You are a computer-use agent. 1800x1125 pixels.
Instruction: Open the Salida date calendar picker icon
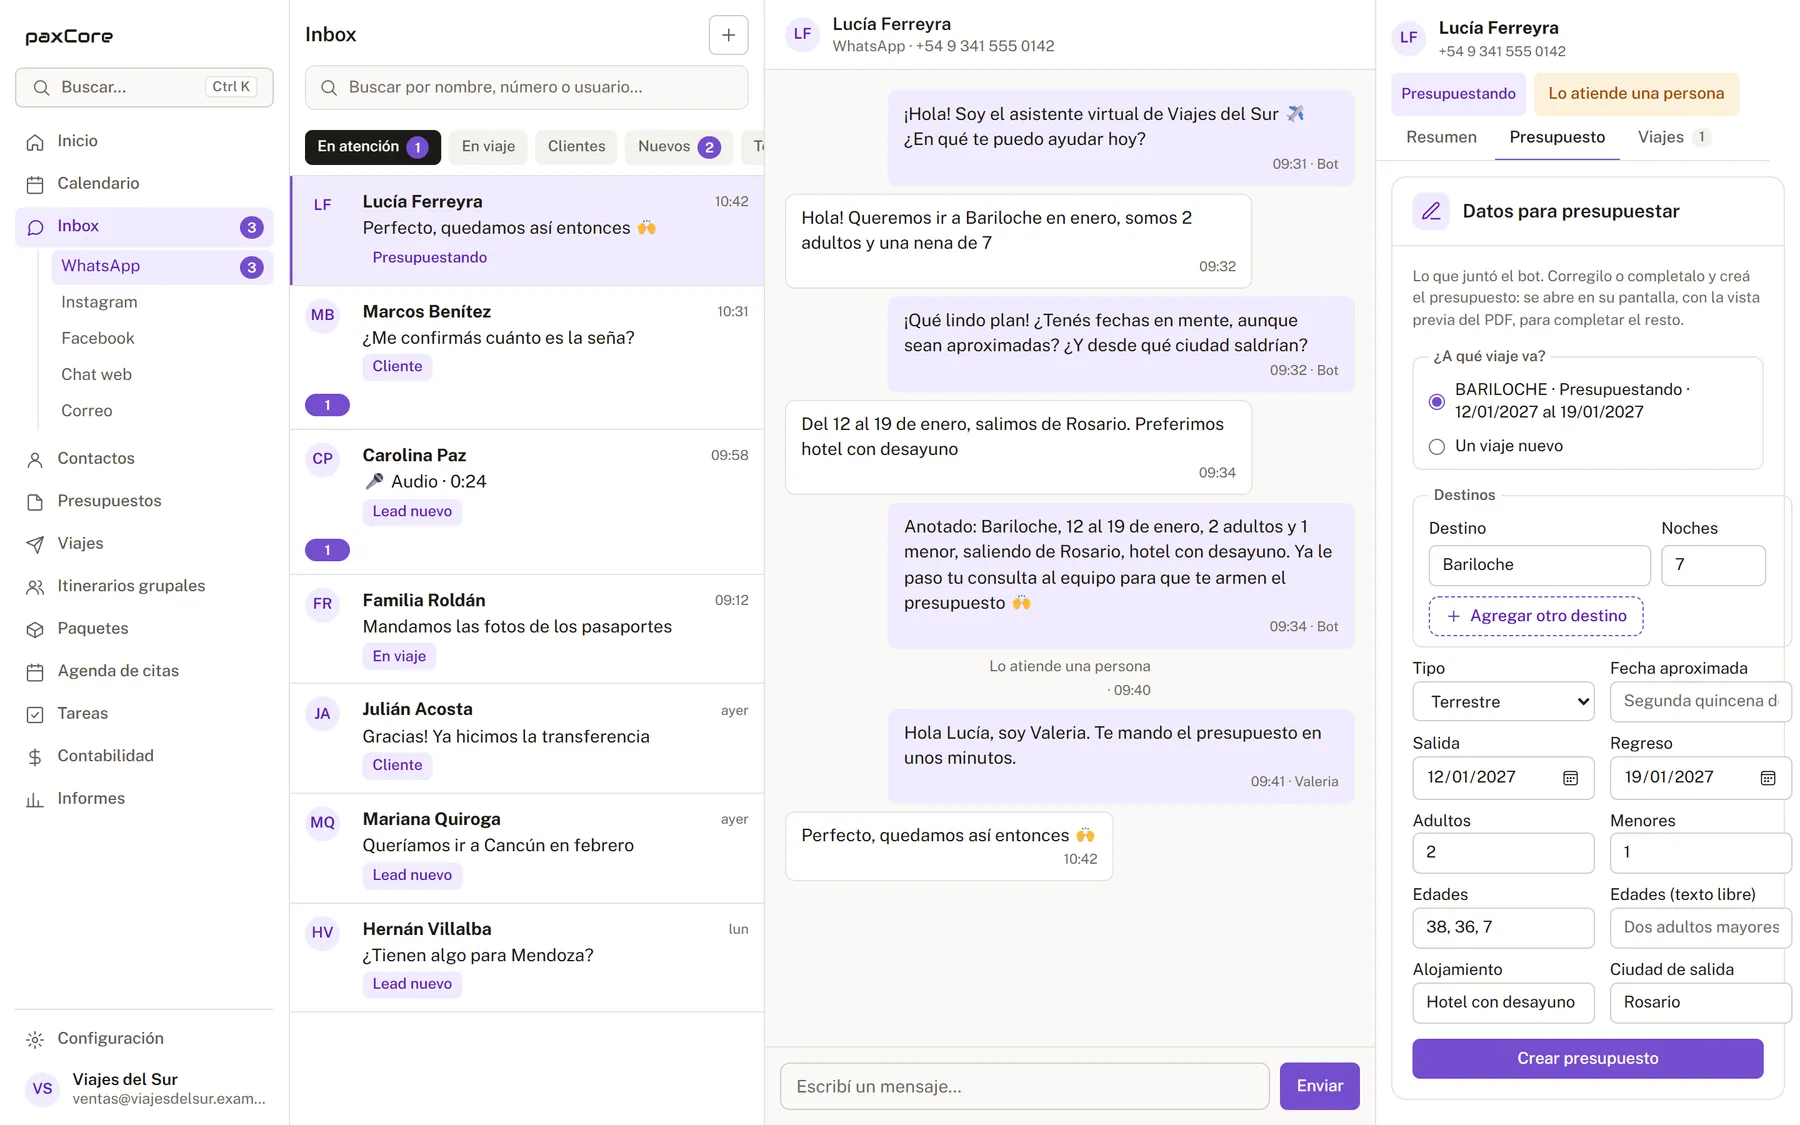pyautogui.click(x=1570, y=778)
